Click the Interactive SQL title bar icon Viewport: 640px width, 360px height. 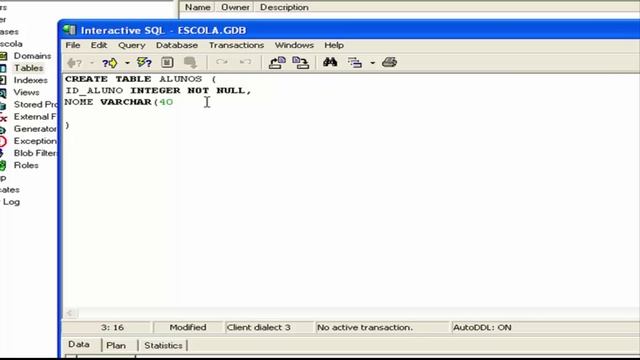69,30
